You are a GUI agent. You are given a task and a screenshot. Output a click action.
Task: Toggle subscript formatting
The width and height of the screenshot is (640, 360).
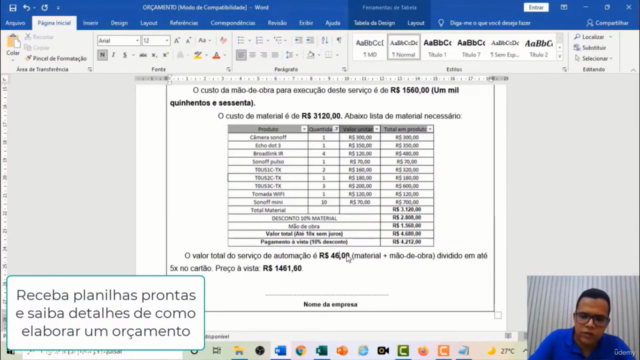[154, 55]
